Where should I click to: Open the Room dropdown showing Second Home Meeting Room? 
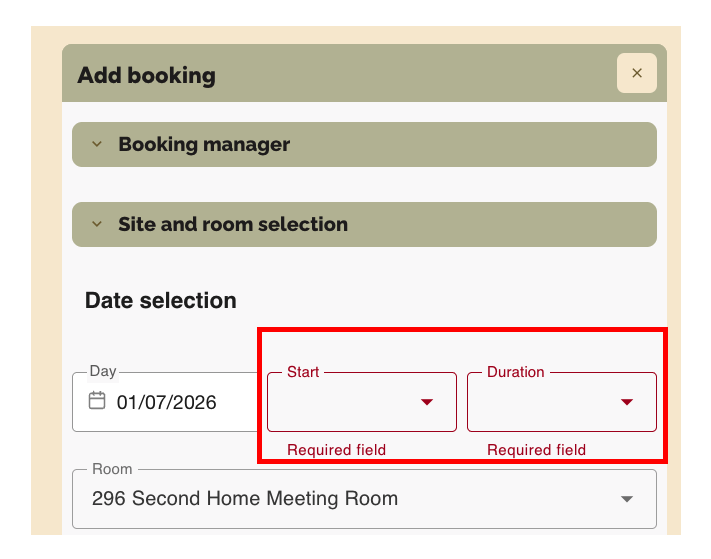[350, 498]
